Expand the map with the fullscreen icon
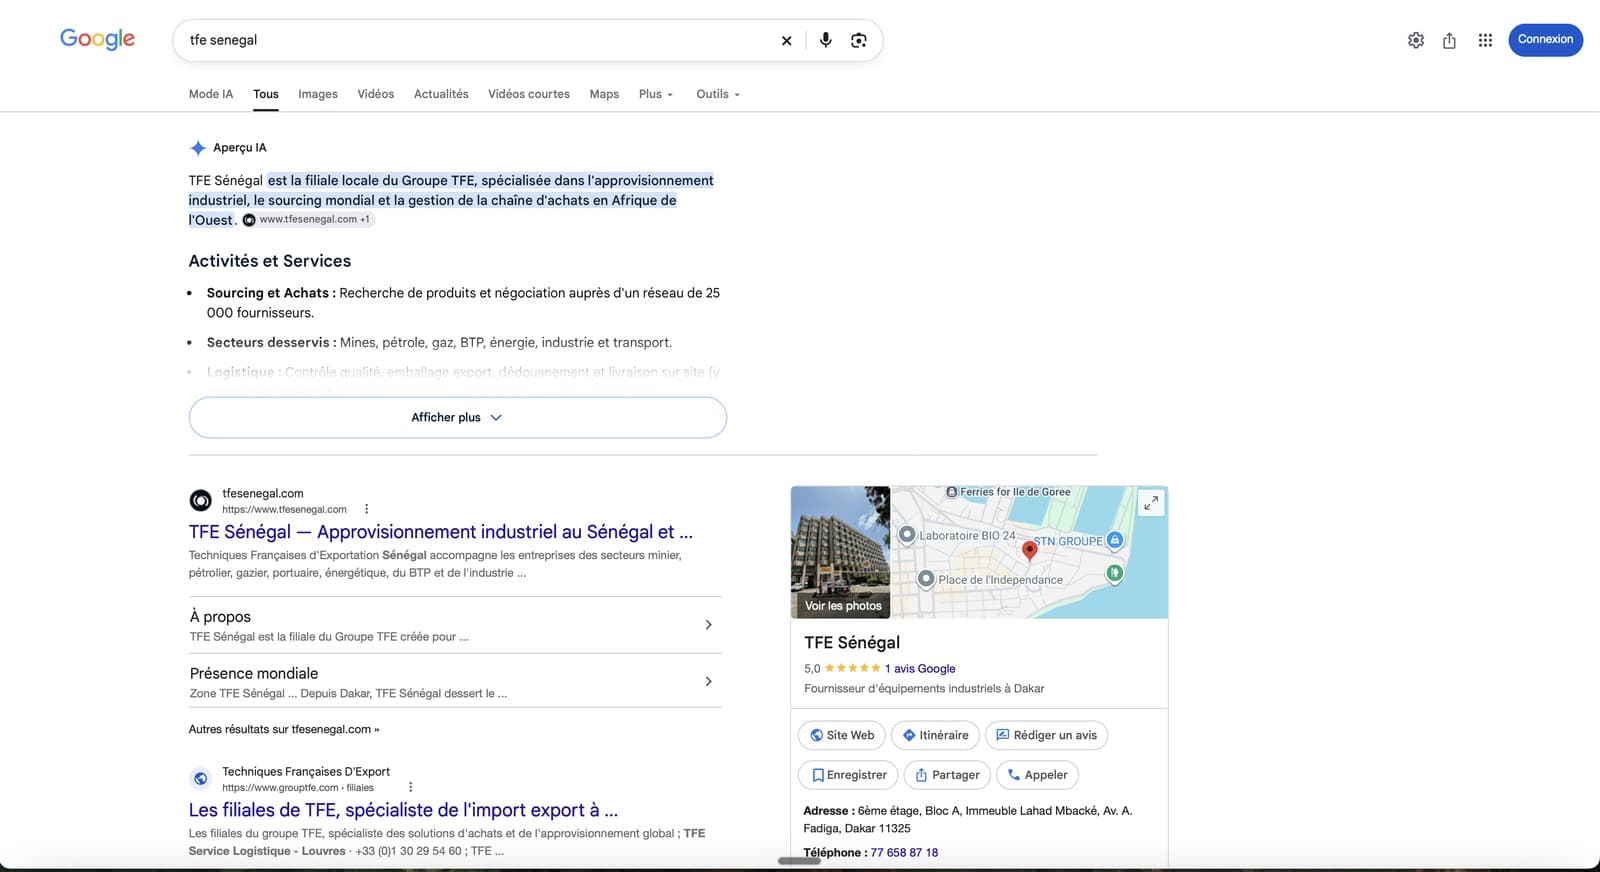The width and height of the screenshot is (1600, 872). pyautogui.click(x=1151, y=503)
